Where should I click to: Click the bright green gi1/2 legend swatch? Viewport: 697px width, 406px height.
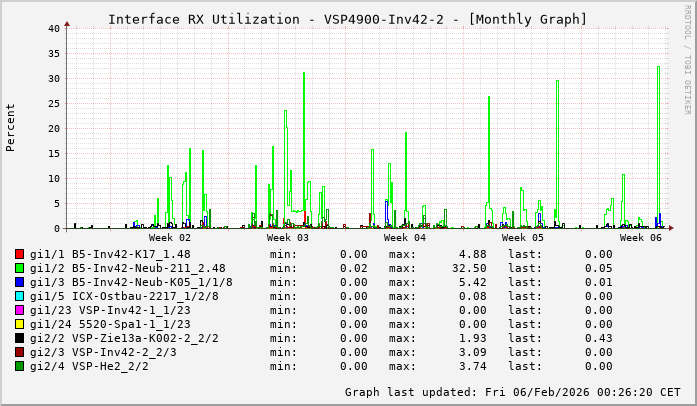(20, 268)
